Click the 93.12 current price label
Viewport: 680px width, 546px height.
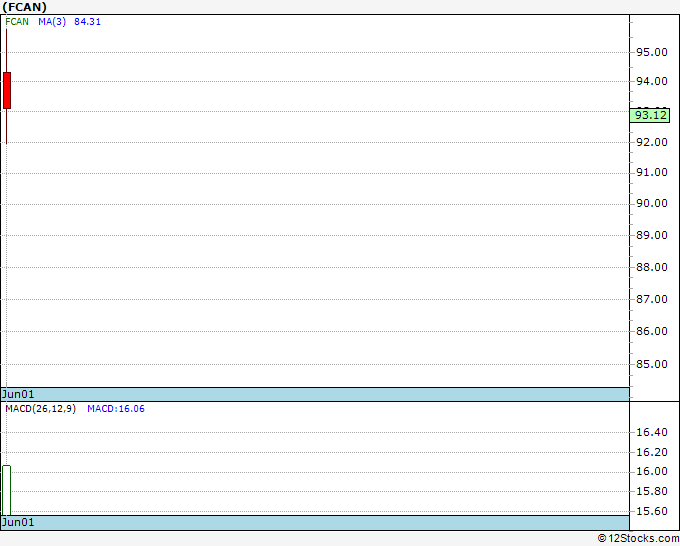[650, 115]
